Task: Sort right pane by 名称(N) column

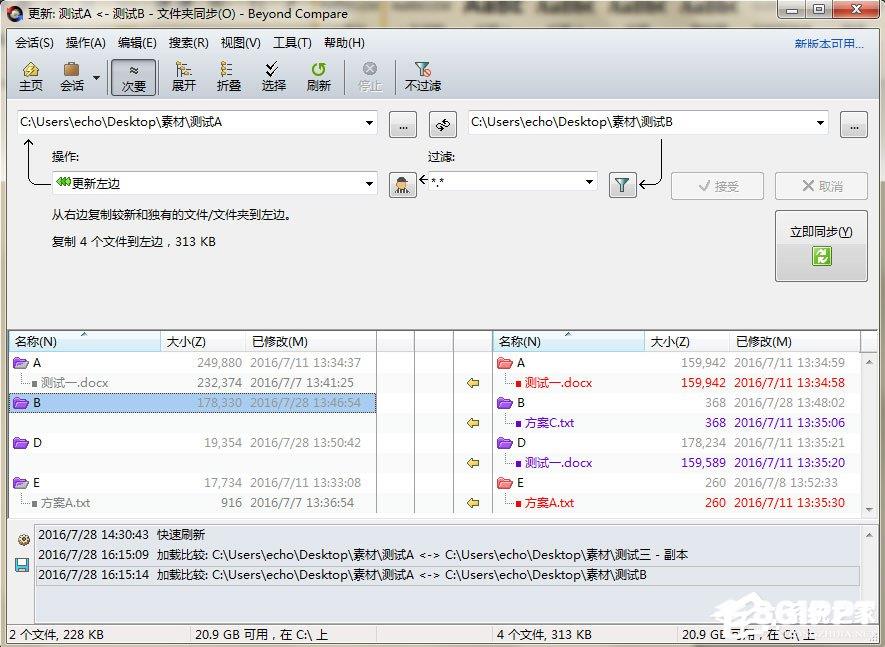Action: point(569,342)
